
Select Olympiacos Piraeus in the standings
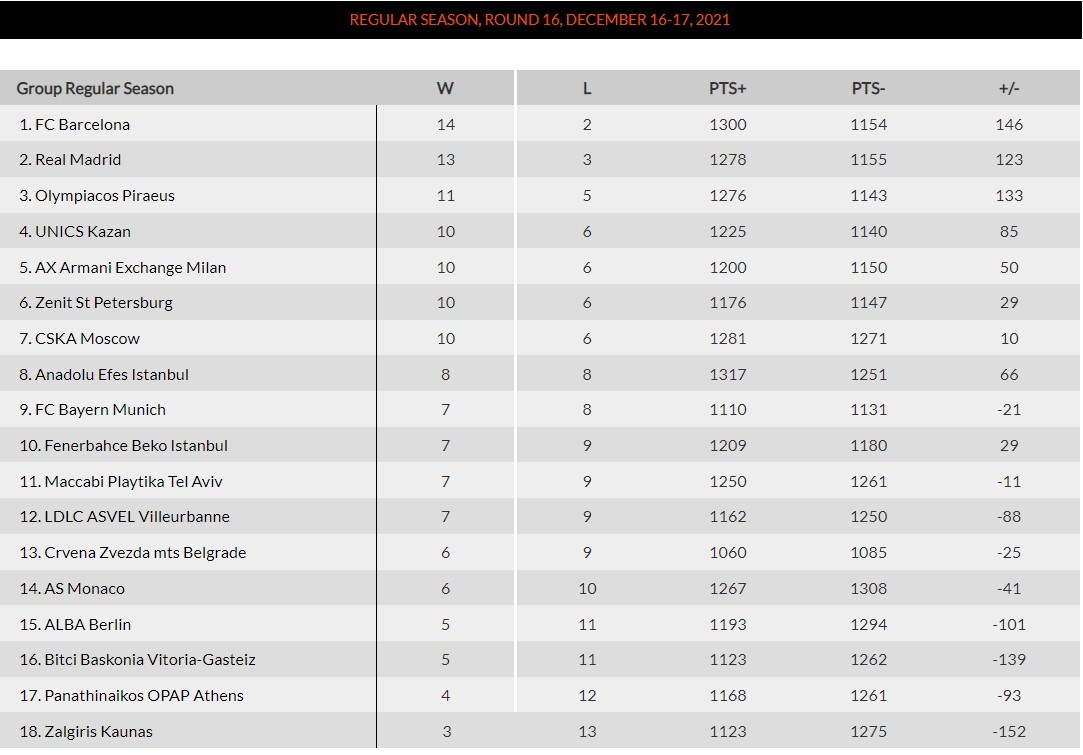tap(104, 196)
